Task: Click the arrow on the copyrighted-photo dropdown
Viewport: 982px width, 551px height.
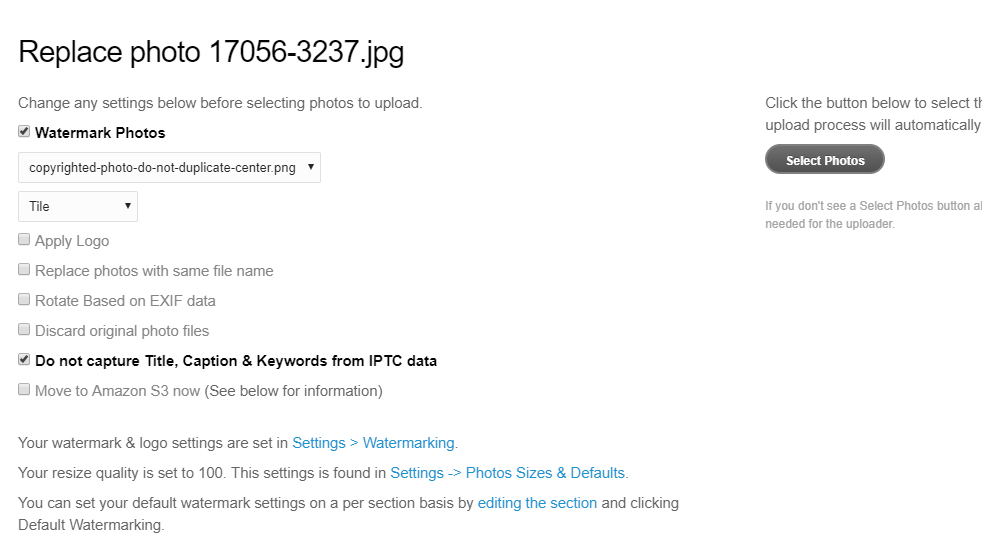Action: (311, 167)
